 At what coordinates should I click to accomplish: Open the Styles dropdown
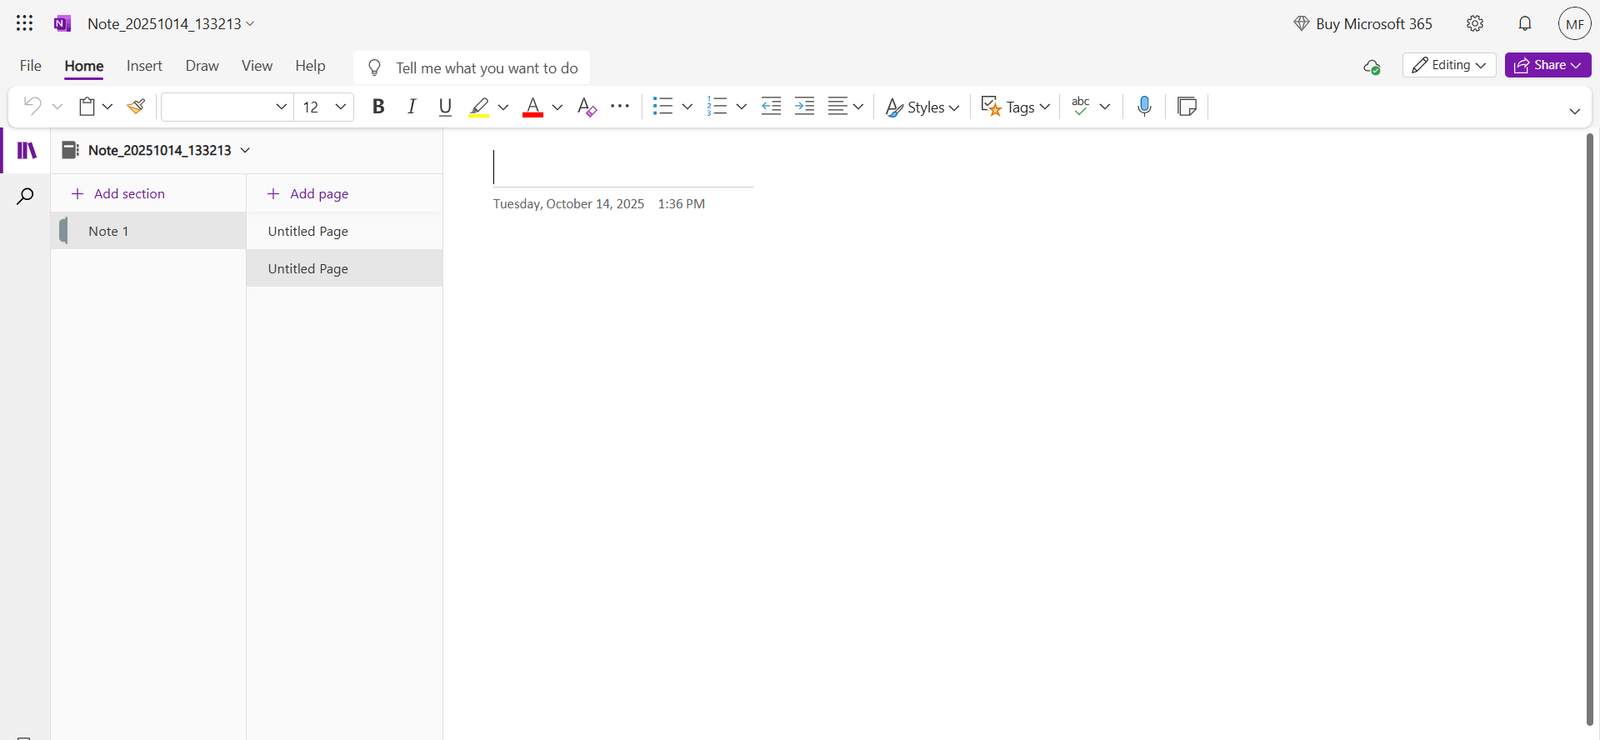(x=922, y=106)
